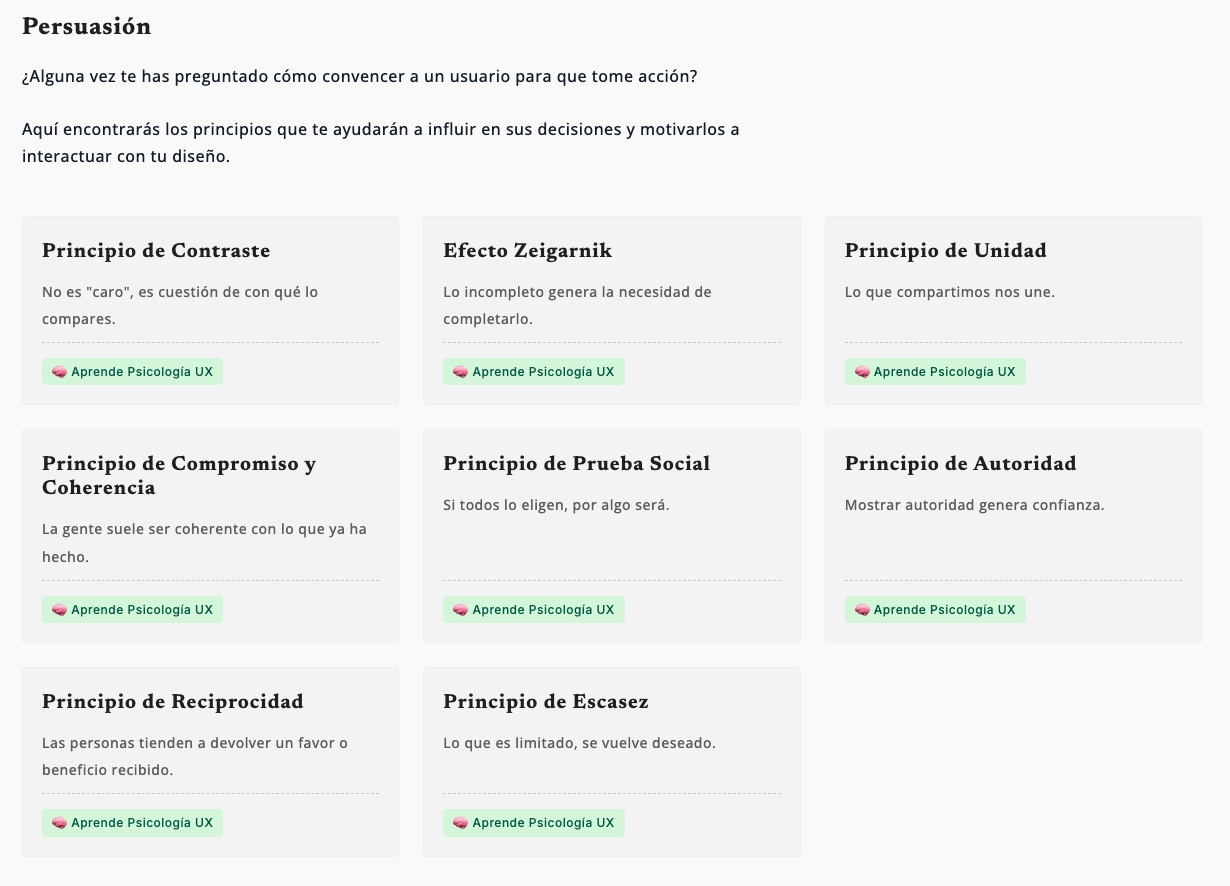Image resolution: width=1230 pixels, height=886 pixels.
Task: Click brain icon in Prueba Social tag
Action: 460,610
